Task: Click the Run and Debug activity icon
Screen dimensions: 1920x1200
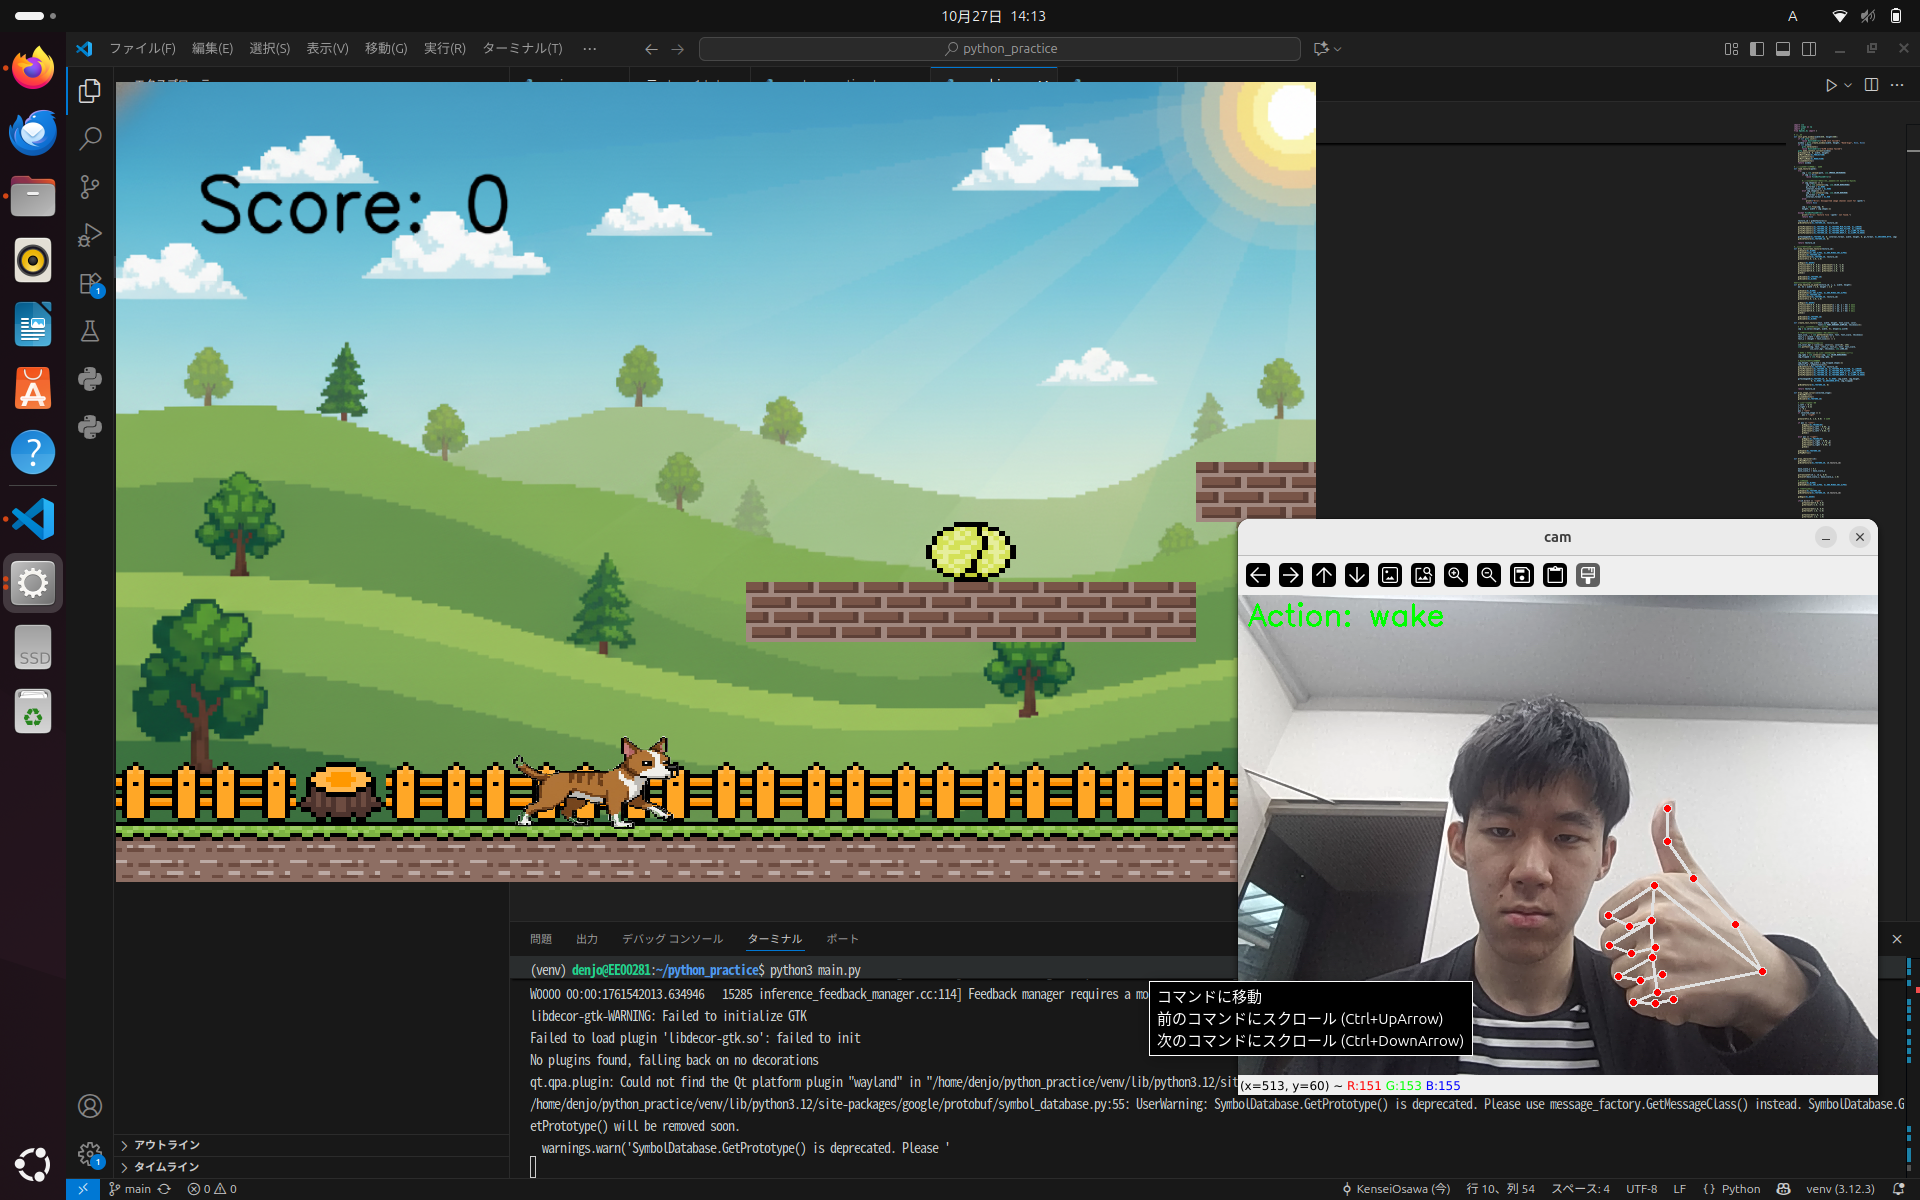Action: click(90, 235)
